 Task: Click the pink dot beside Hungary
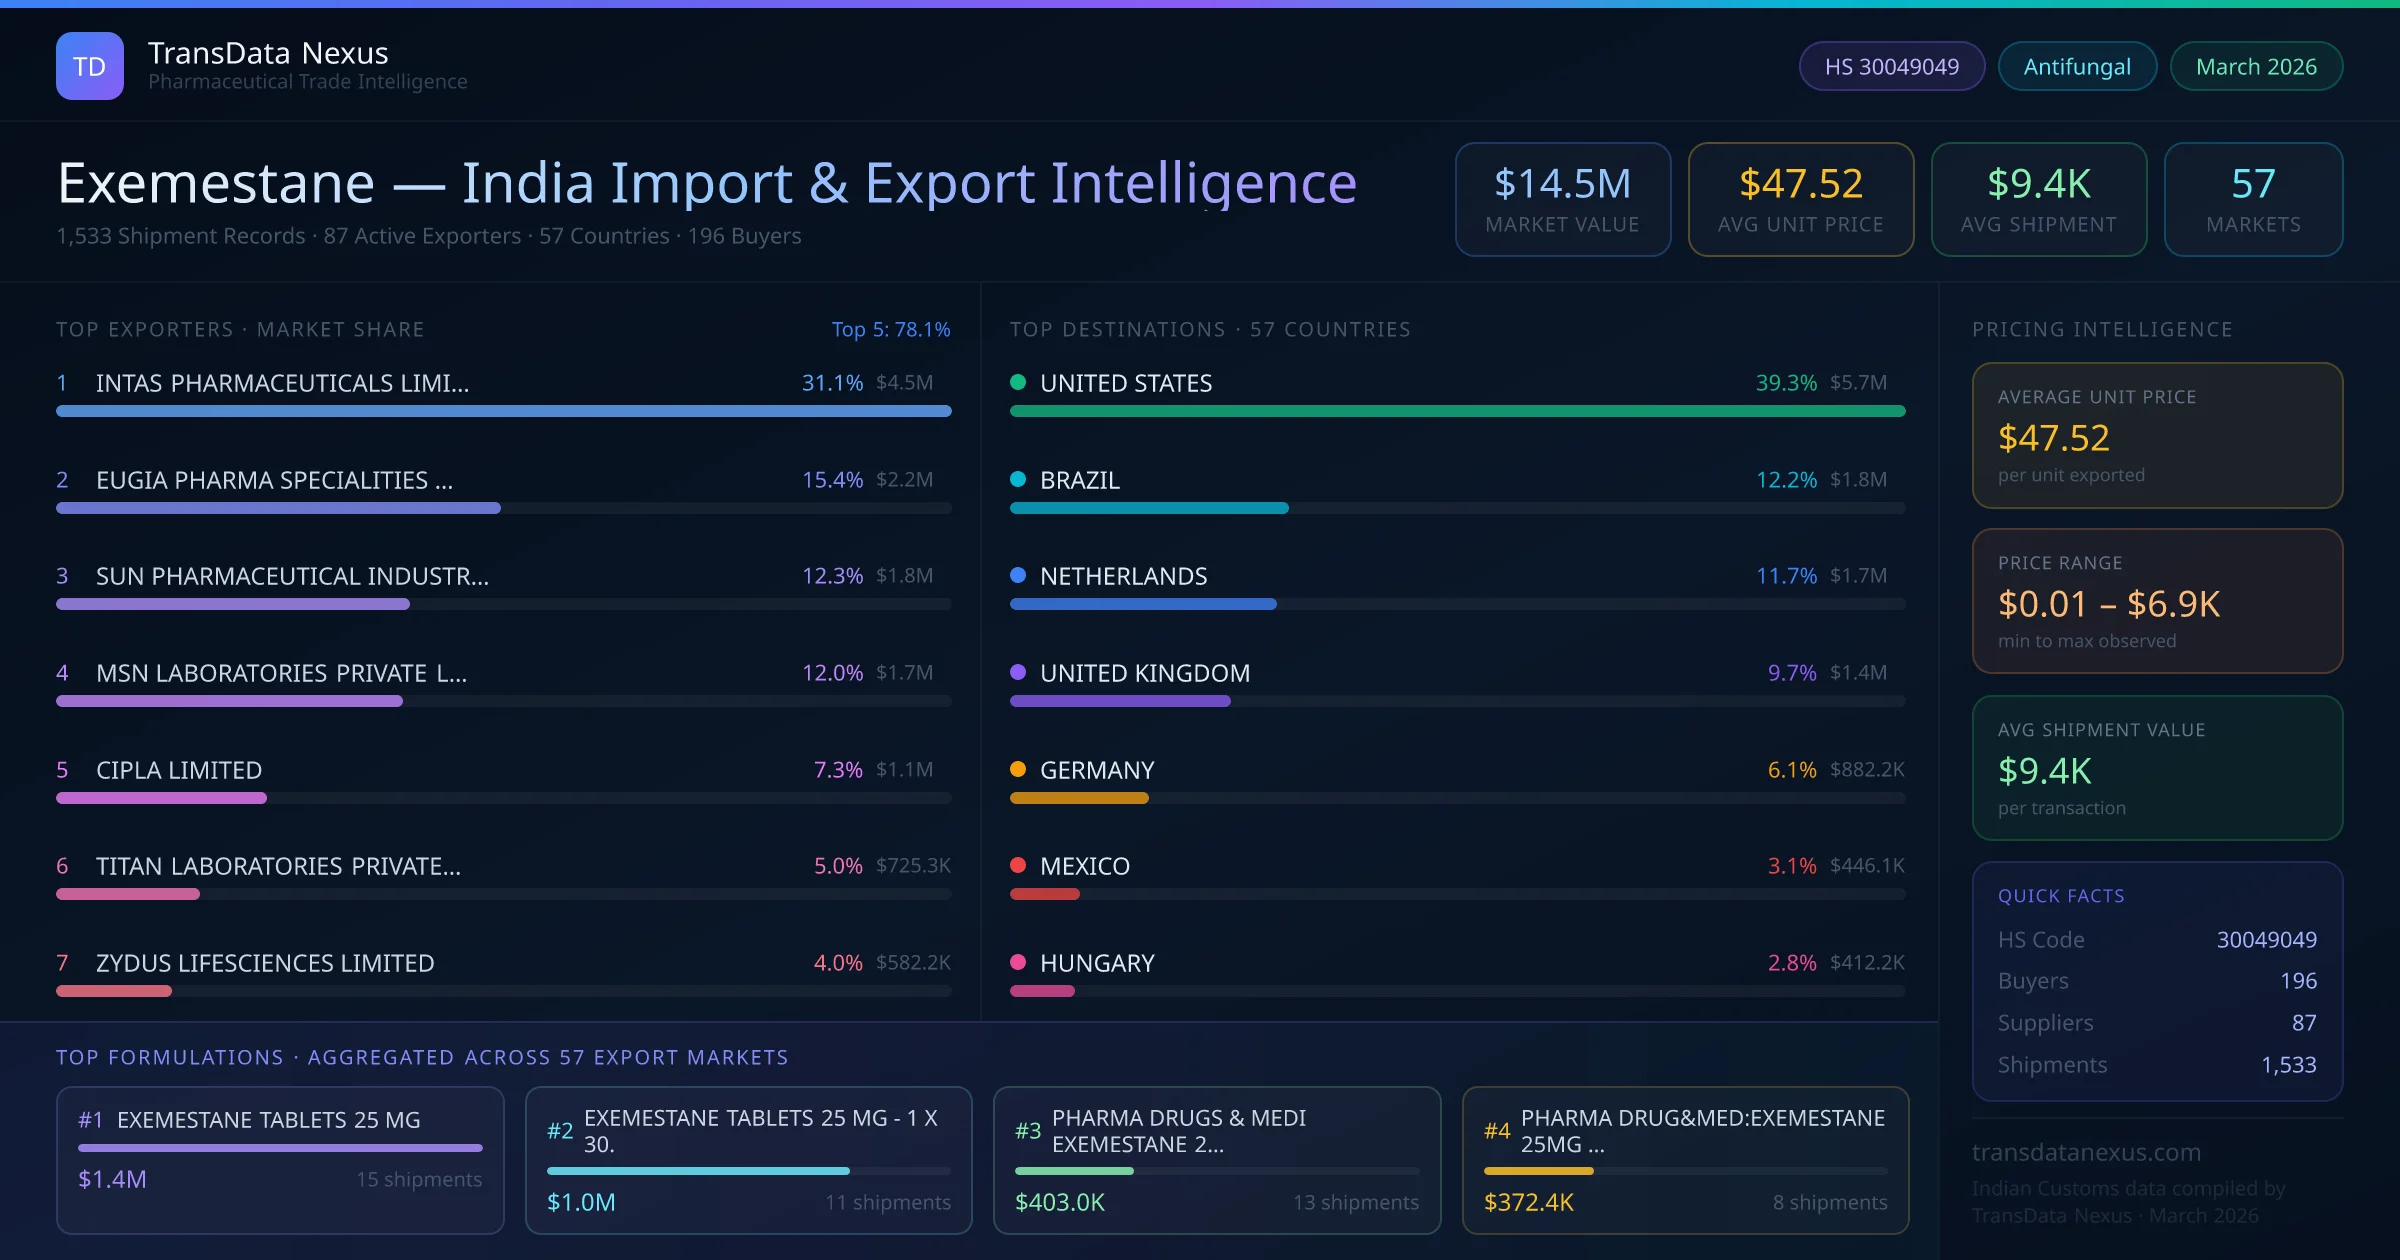point(1018,962)
